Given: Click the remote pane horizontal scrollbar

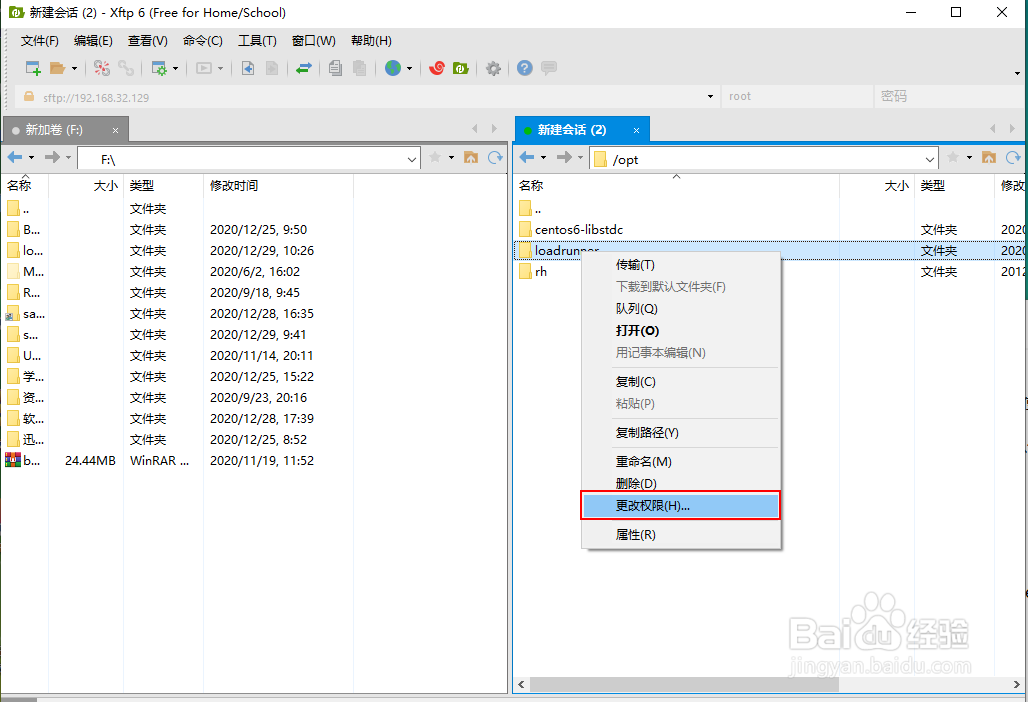Looking at the screenshot, I should coord(684,684).
